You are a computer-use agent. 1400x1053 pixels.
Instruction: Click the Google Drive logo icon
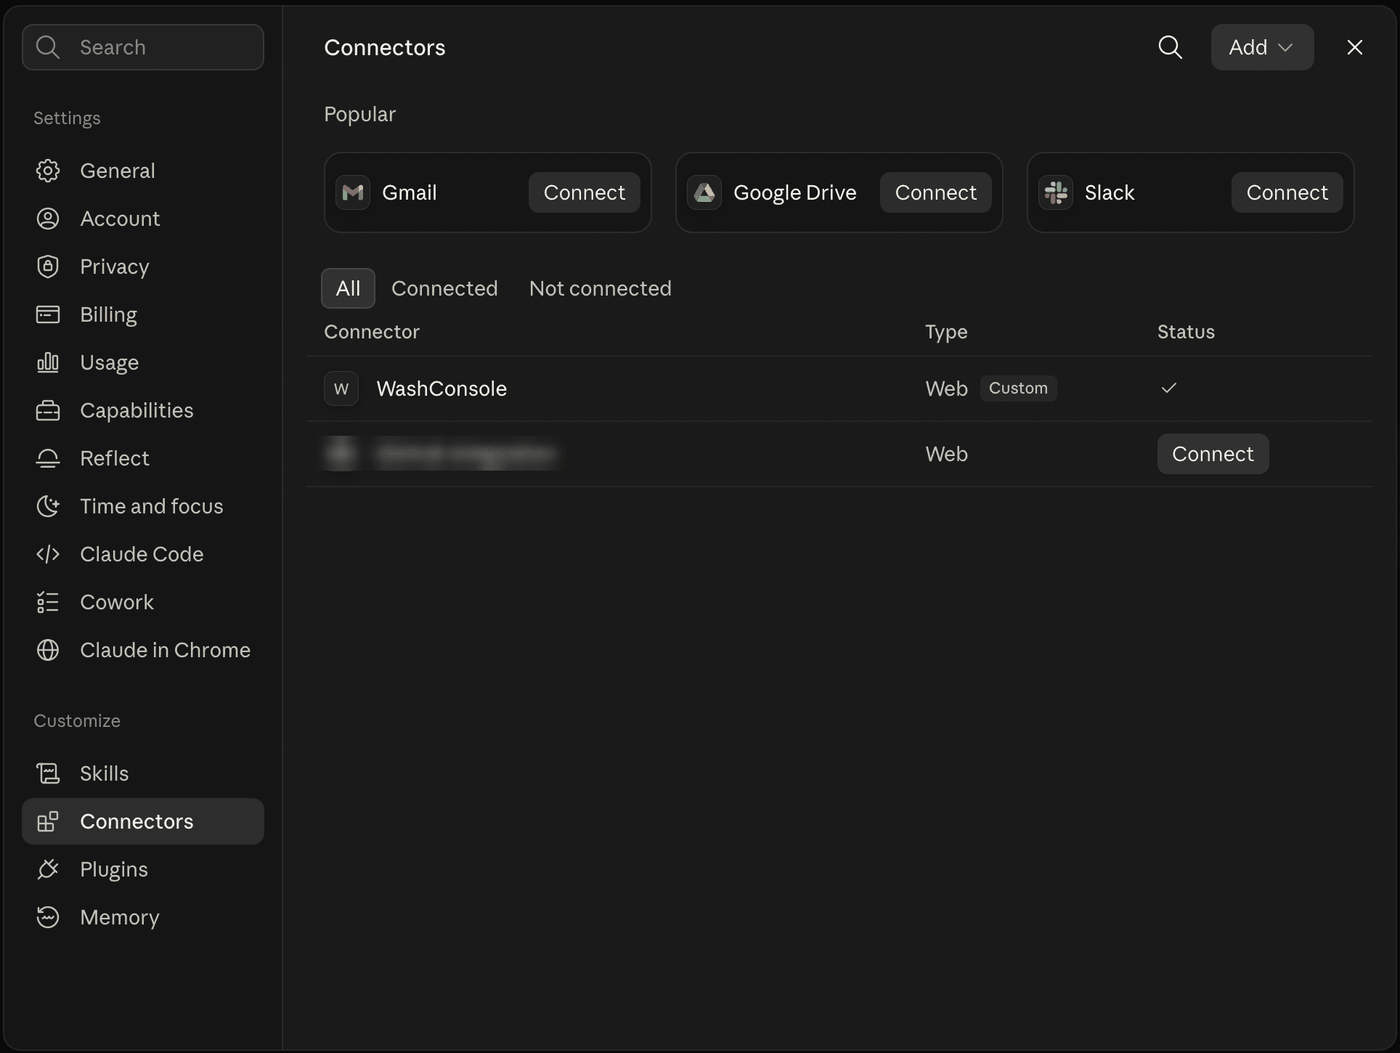(x=705, y=193)
